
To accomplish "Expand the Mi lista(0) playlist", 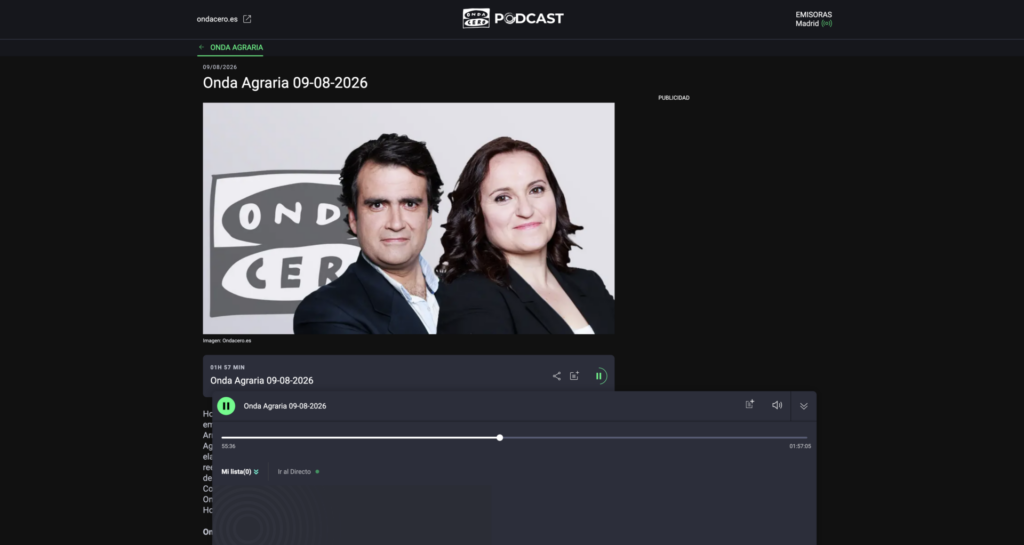I will click(240, 471).
